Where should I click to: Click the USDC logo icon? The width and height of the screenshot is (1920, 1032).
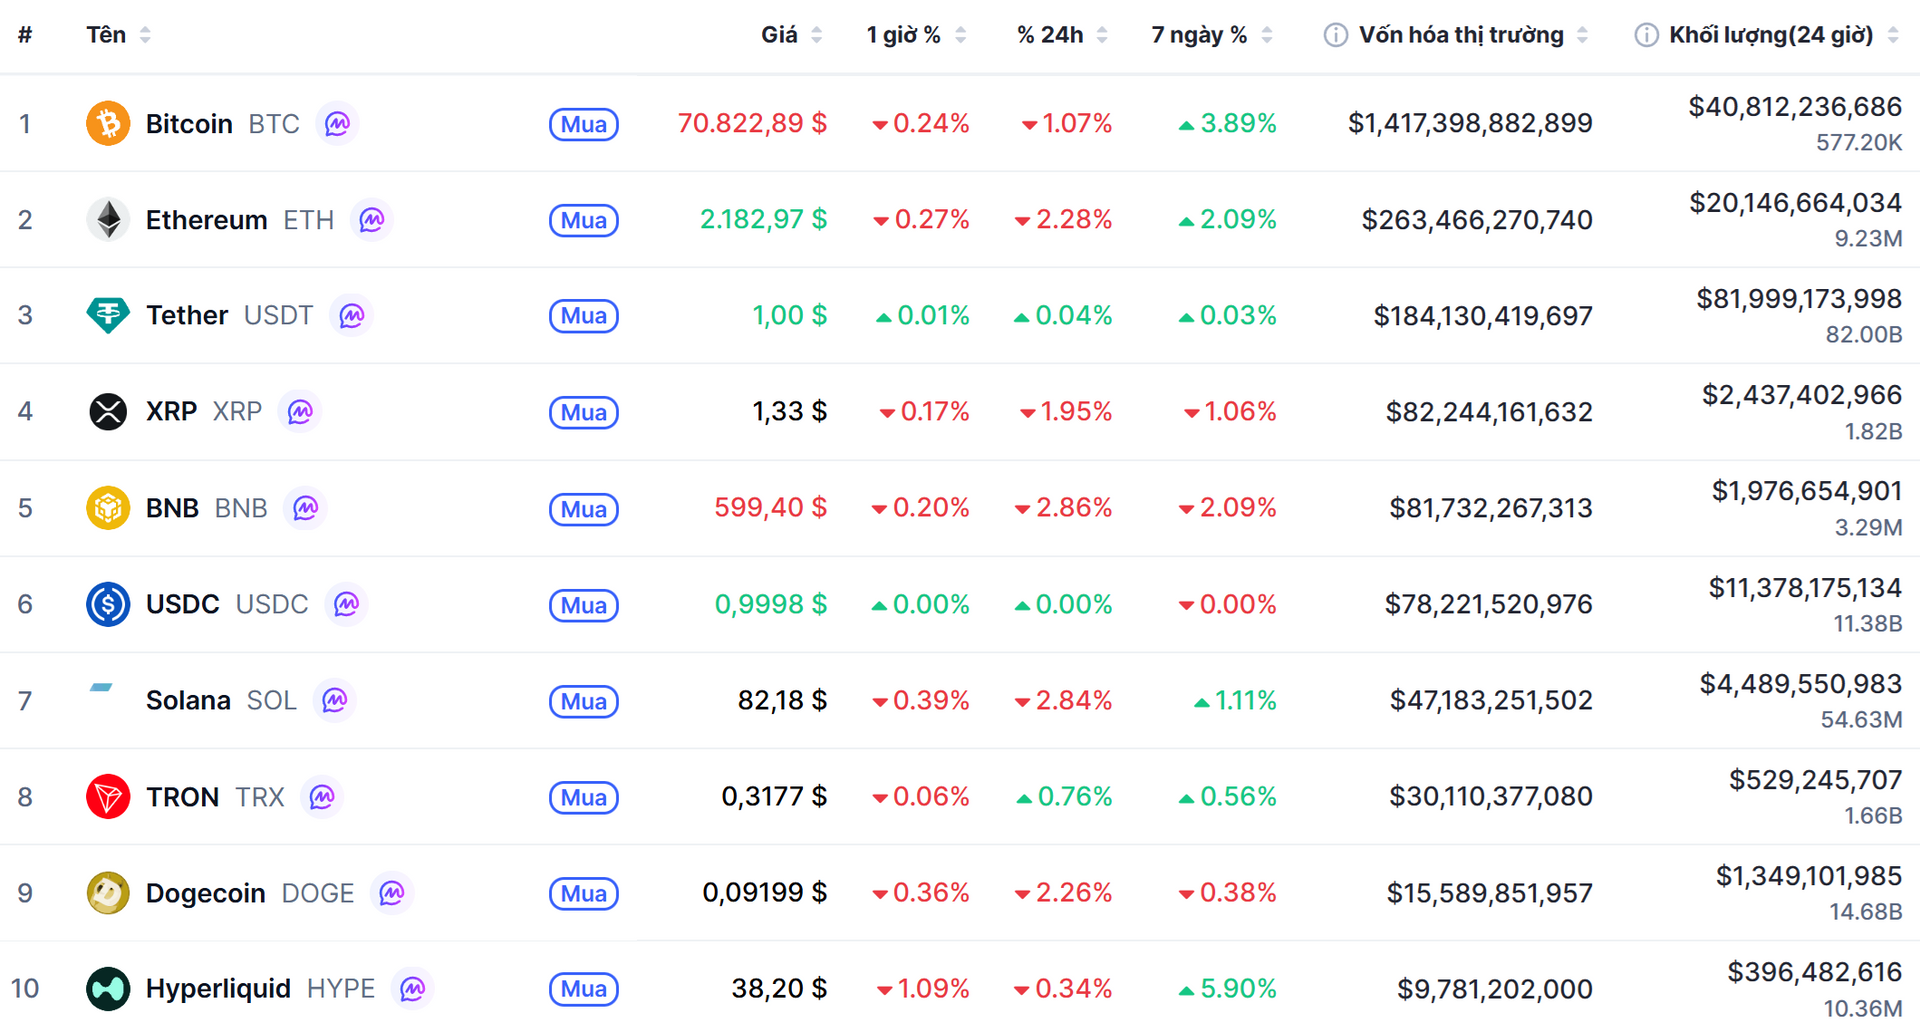pyautogui.click(x=108, y=604)
